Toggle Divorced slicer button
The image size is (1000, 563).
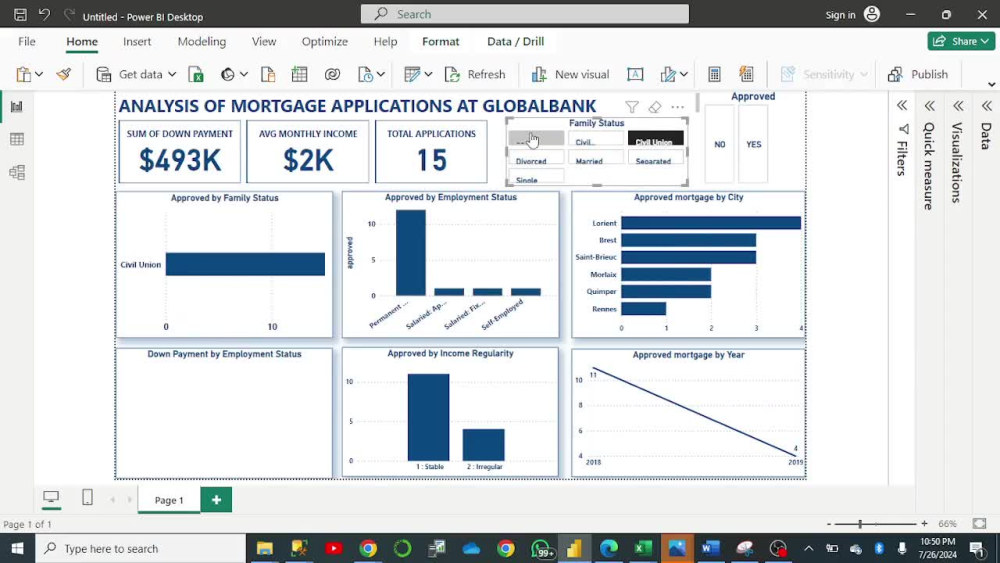tap(536, 158)
